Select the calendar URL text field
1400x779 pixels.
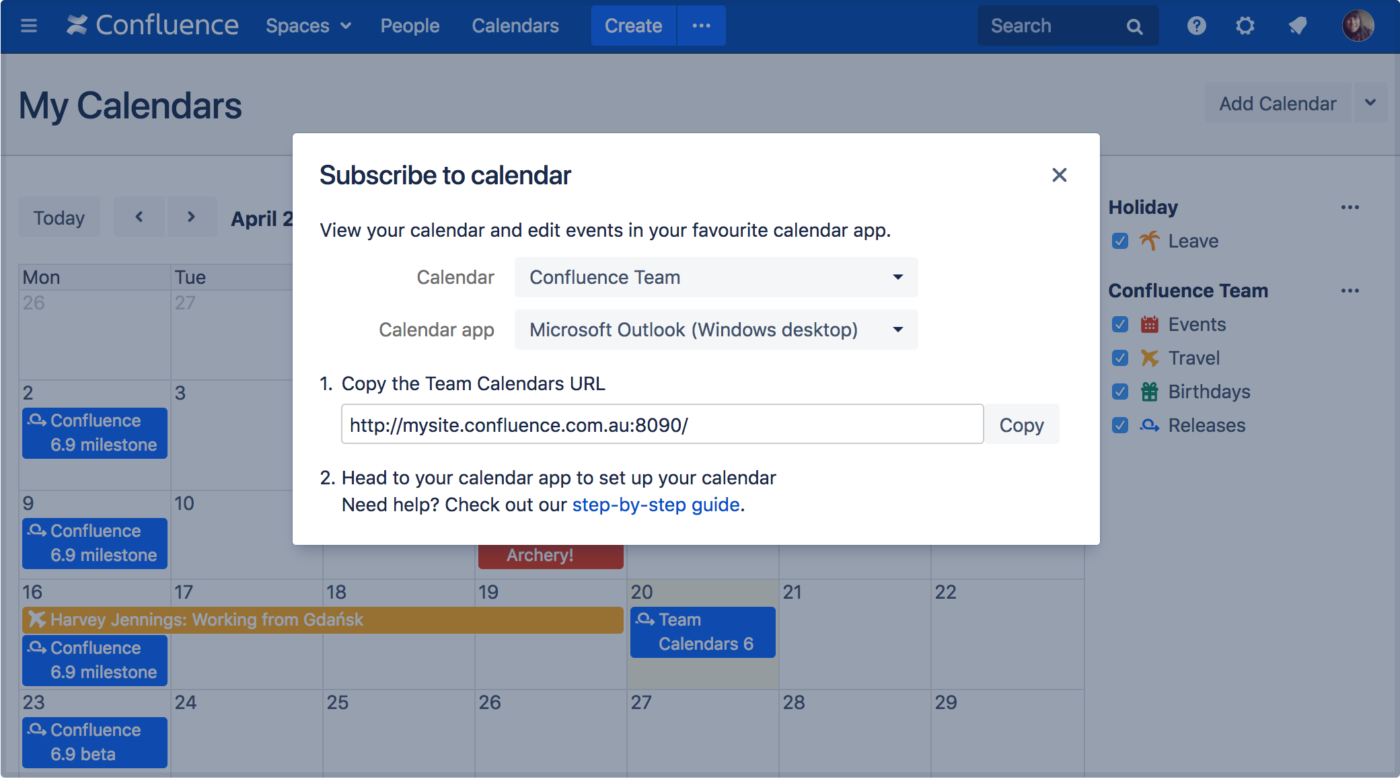[660, 424]
